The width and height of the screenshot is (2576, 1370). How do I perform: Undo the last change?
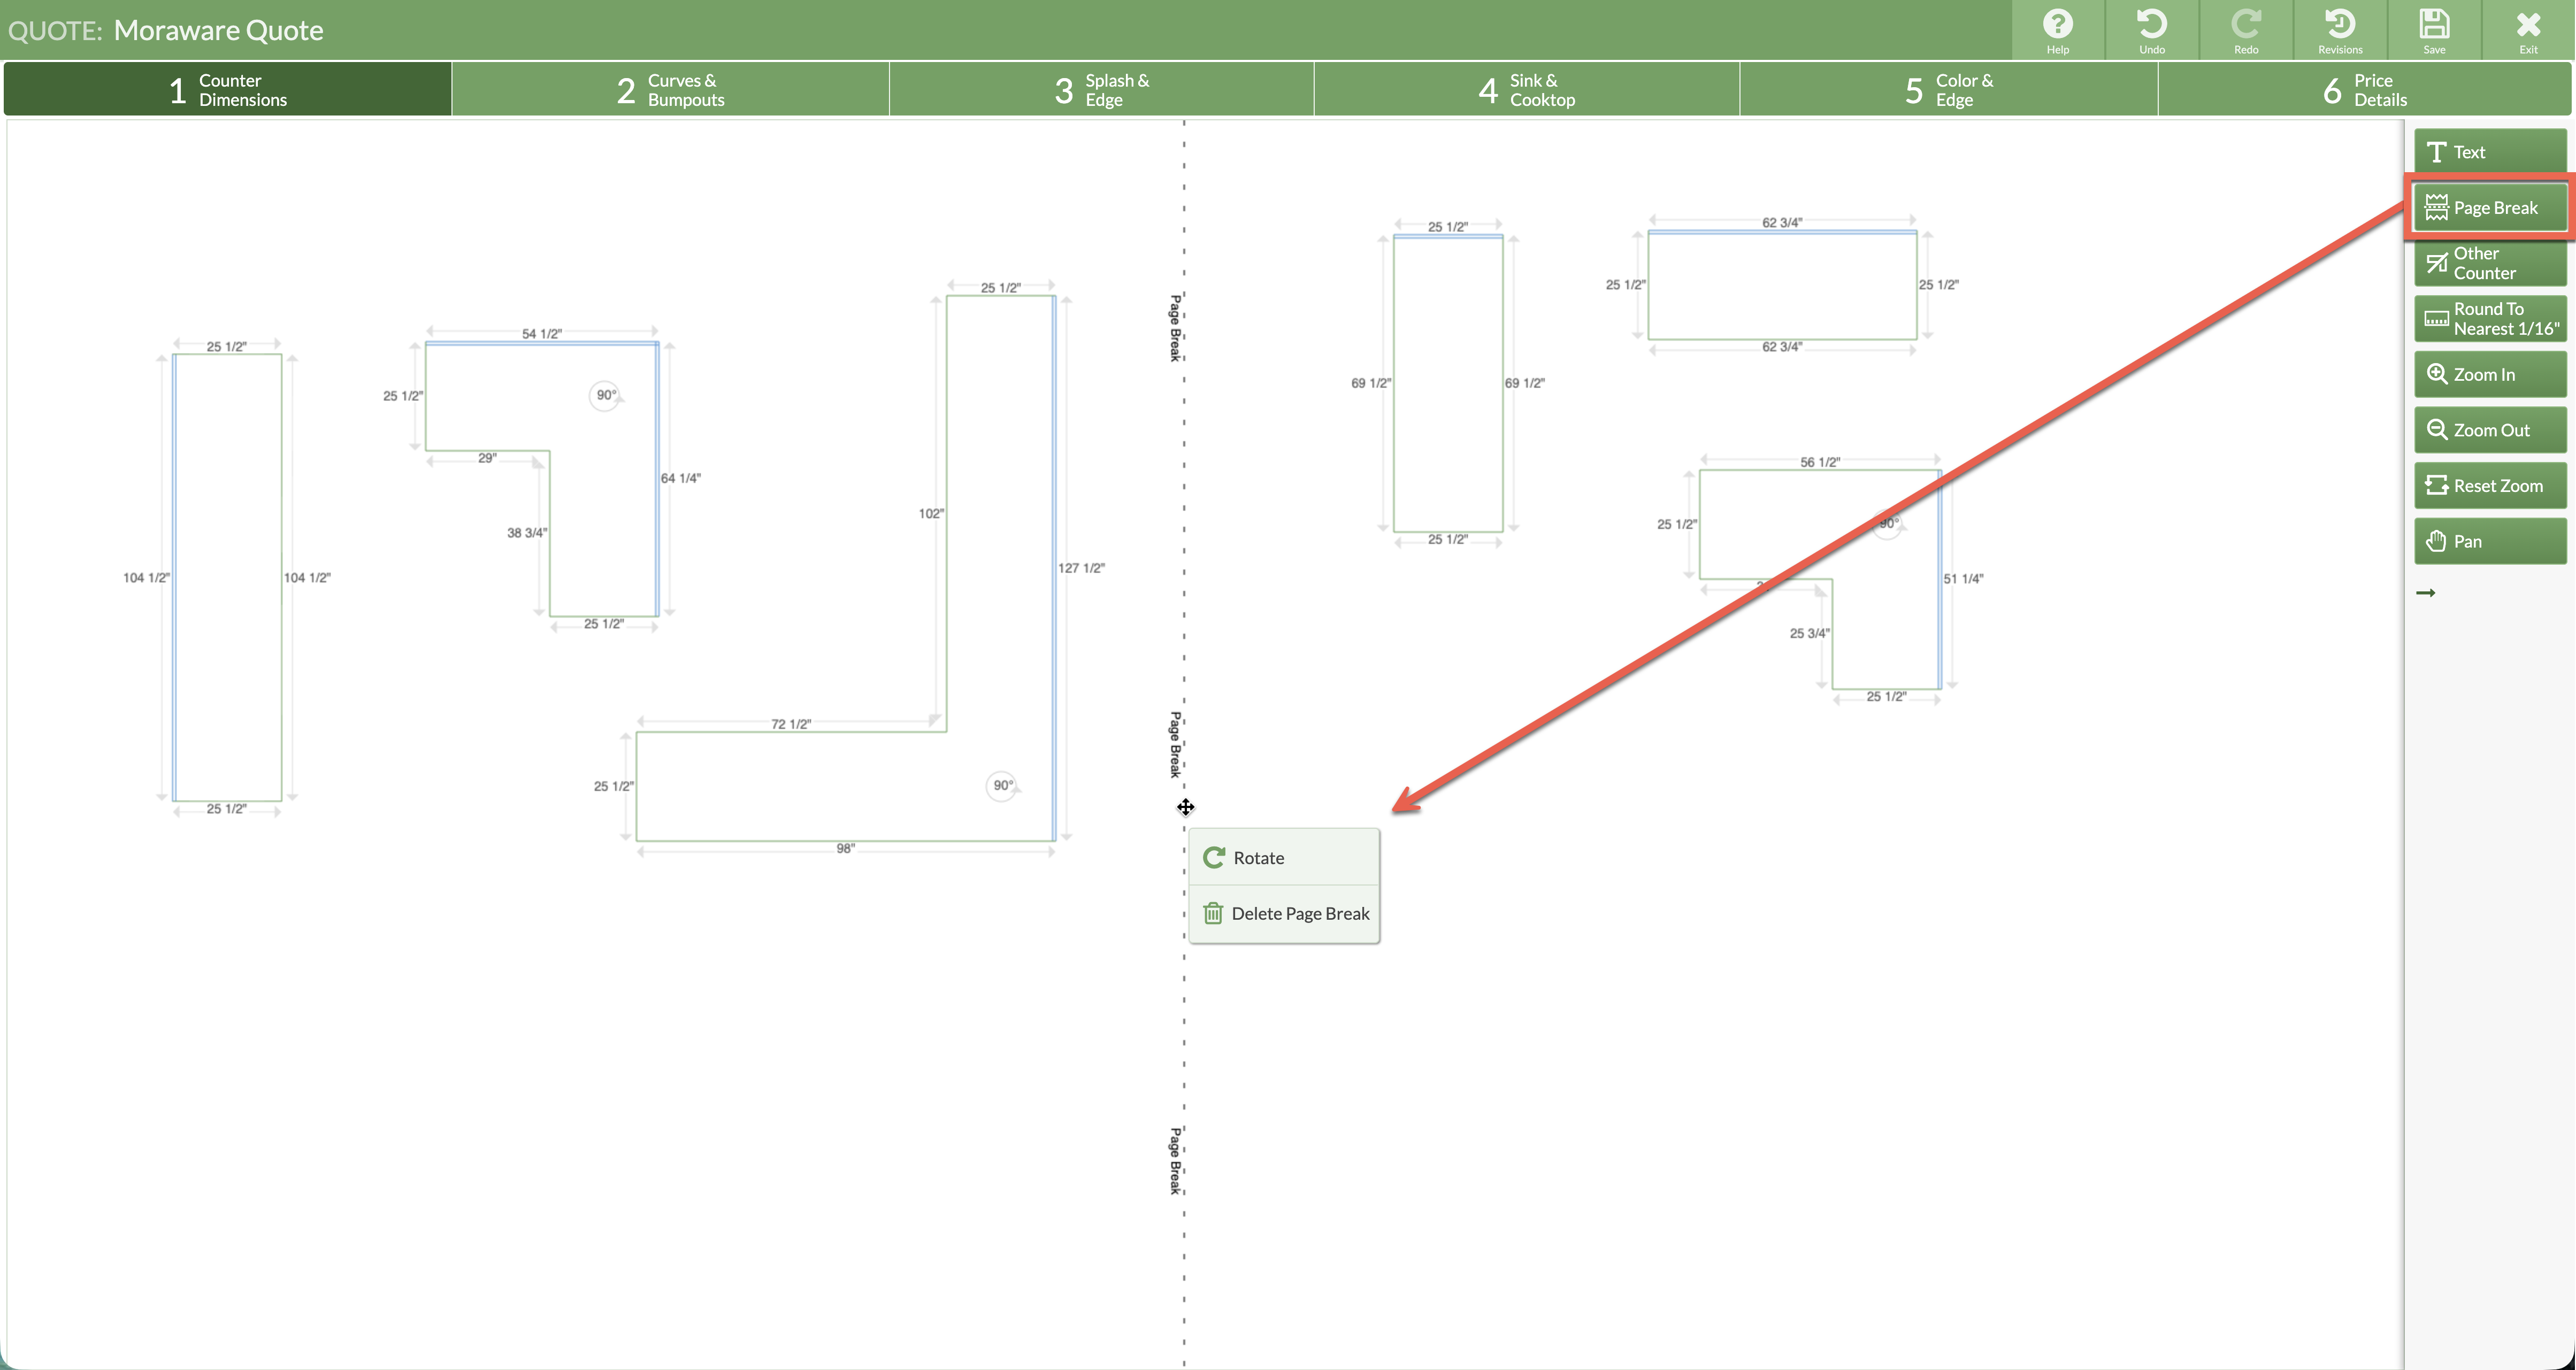click(x=2151, y=30)
